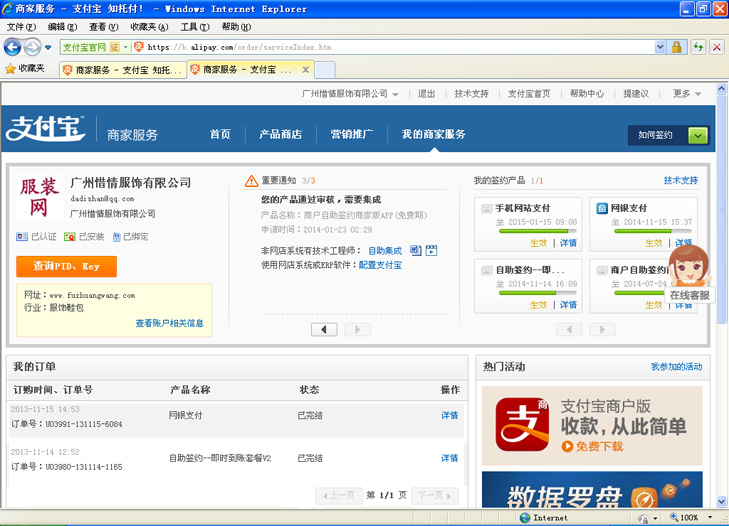The height and width of the screenshot is (526, 729).
Task: Expand the 更多 dropdown in top bar
Action: [x=687, y=94]
